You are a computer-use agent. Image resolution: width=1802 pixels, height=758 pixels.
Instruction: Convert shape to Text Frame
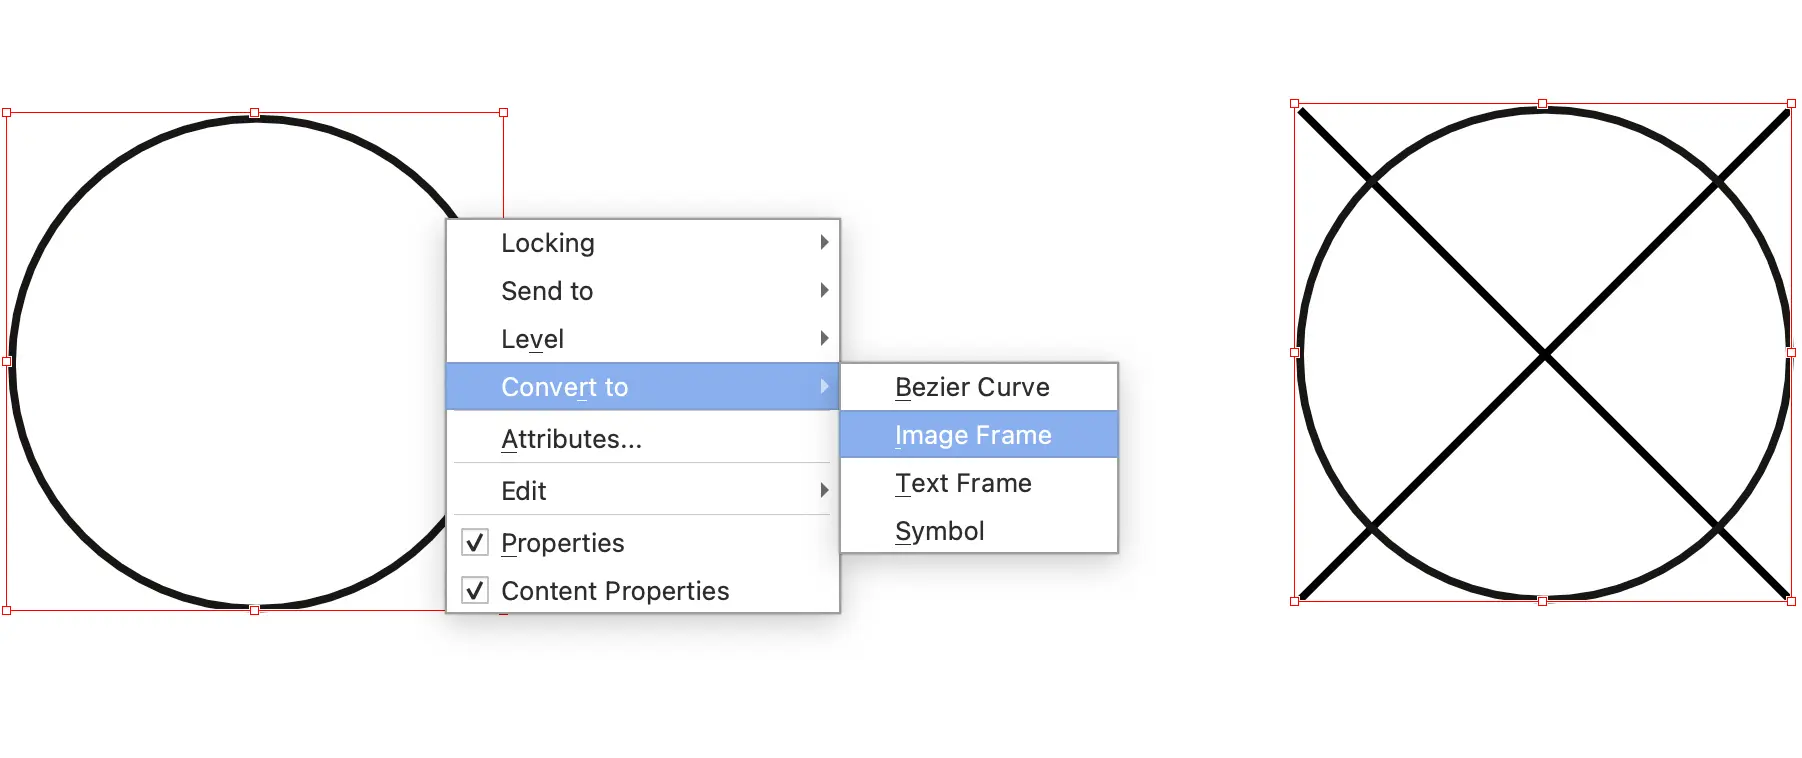click(x=963, y=483)
